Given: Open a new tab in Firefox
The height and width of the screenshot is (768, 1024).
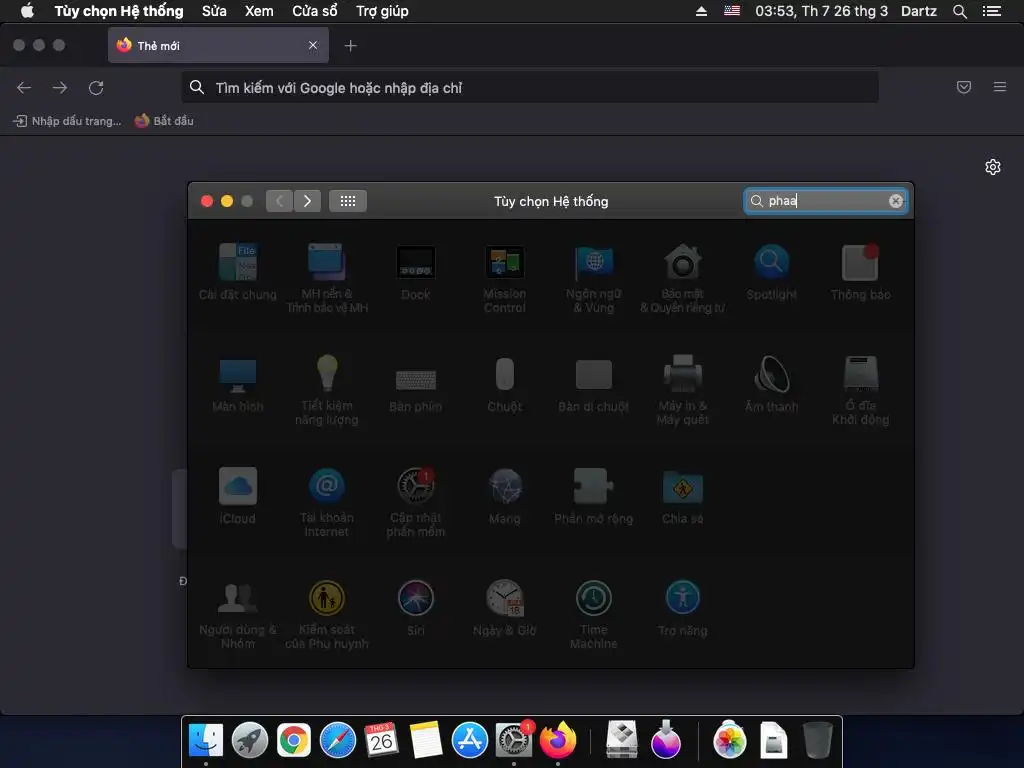Looking at the screenshot, I should click(x=351, y=46).
